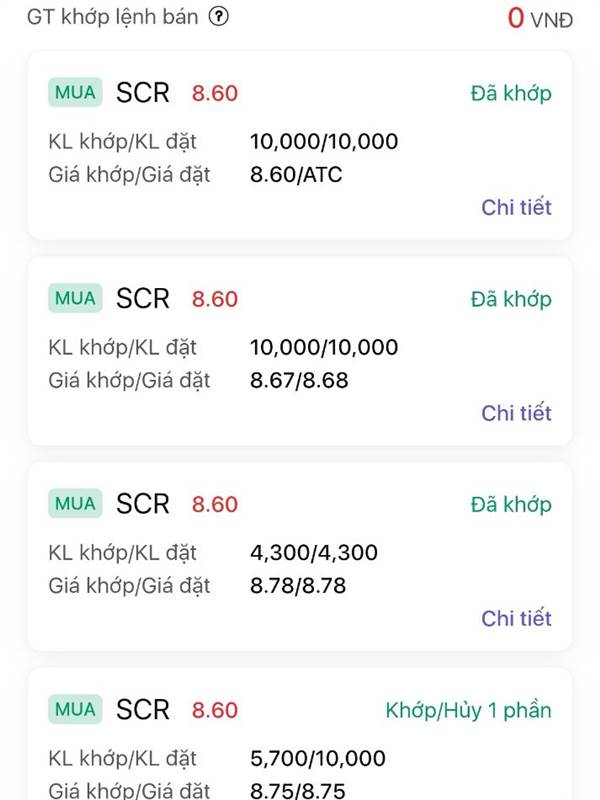Select SCR ticker in the fourth order card

(x=143, y=710)
